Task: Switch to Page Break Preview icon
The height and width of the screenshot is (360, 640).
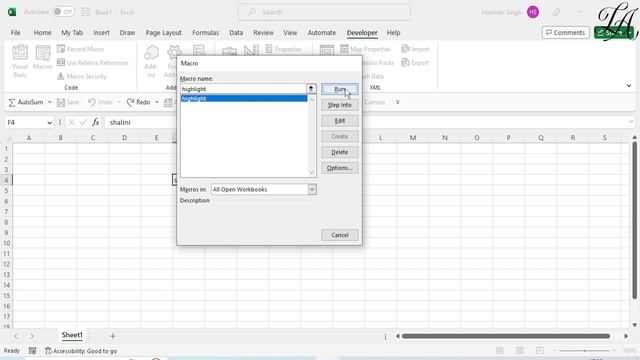Action: click(x=540, y=350)
